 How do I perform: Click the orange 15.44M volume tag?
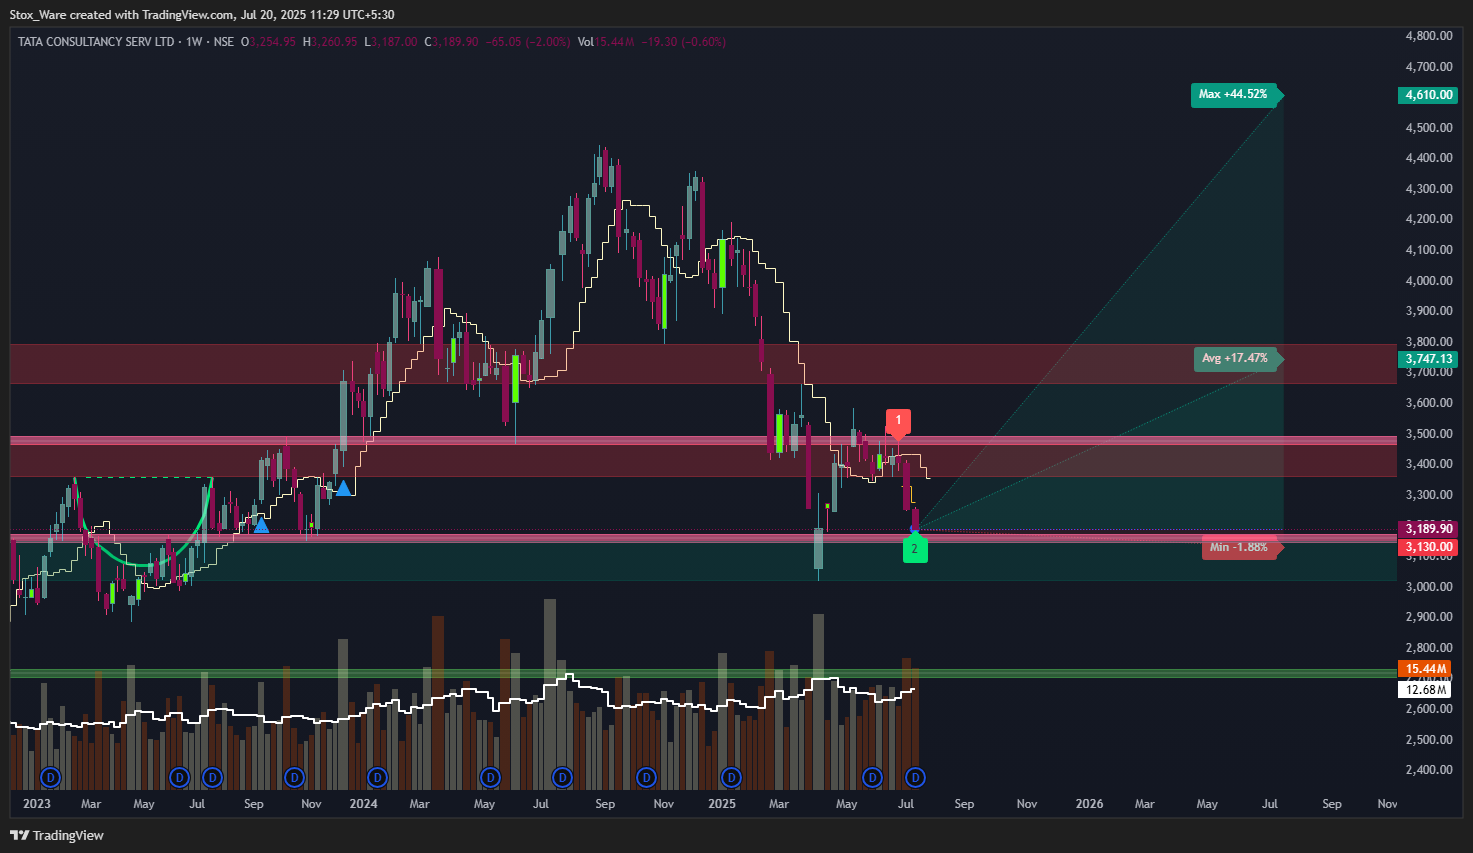(1424, 669)
